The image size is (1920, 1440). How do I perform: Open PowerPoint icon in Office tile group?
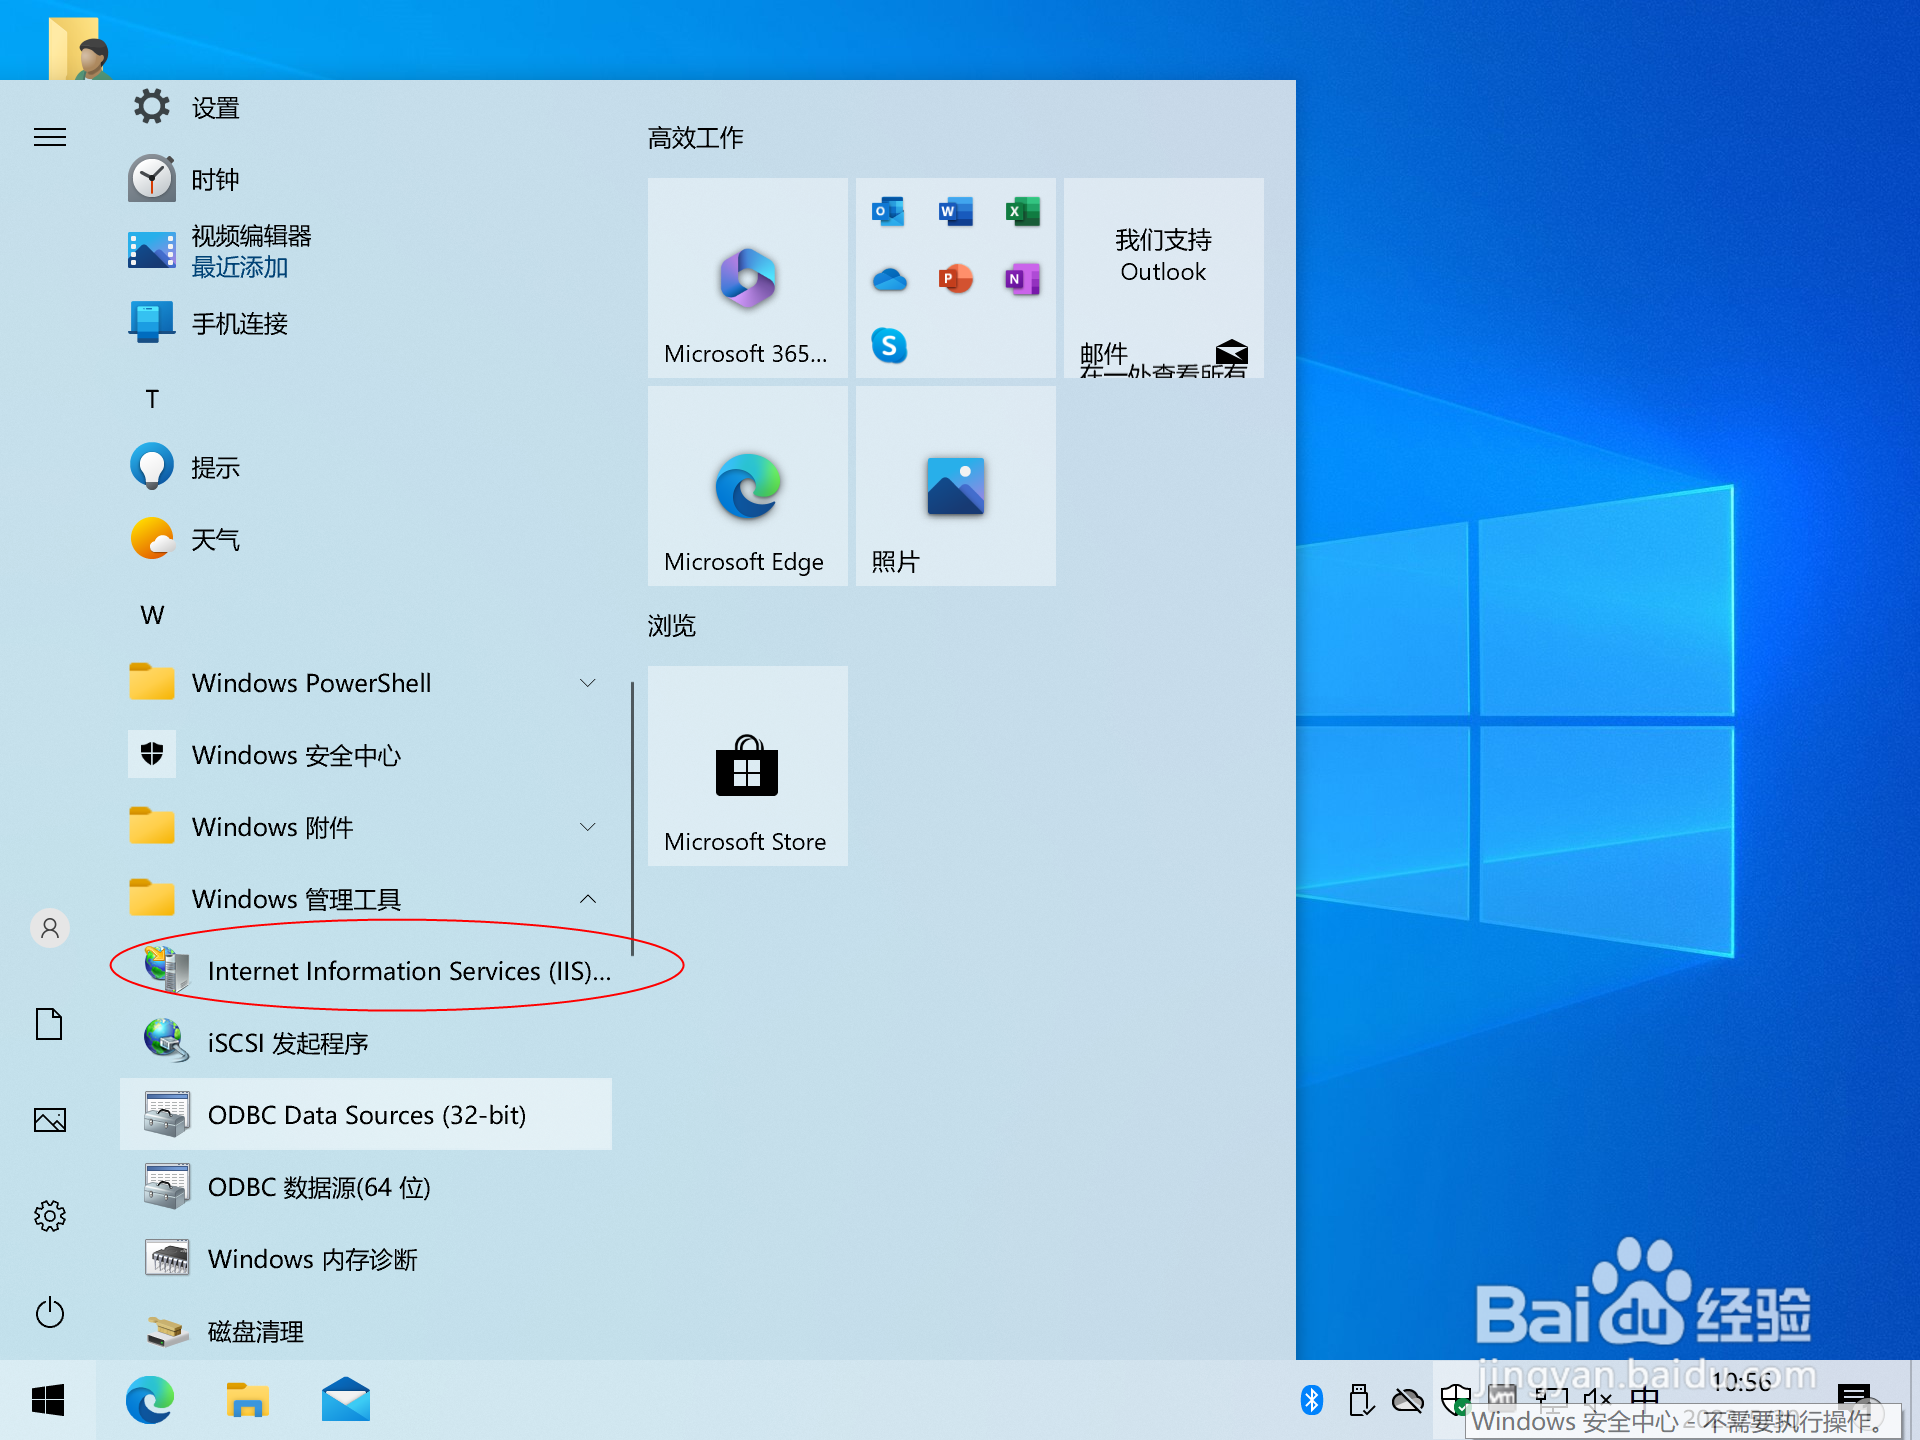(x=955, y=279)
